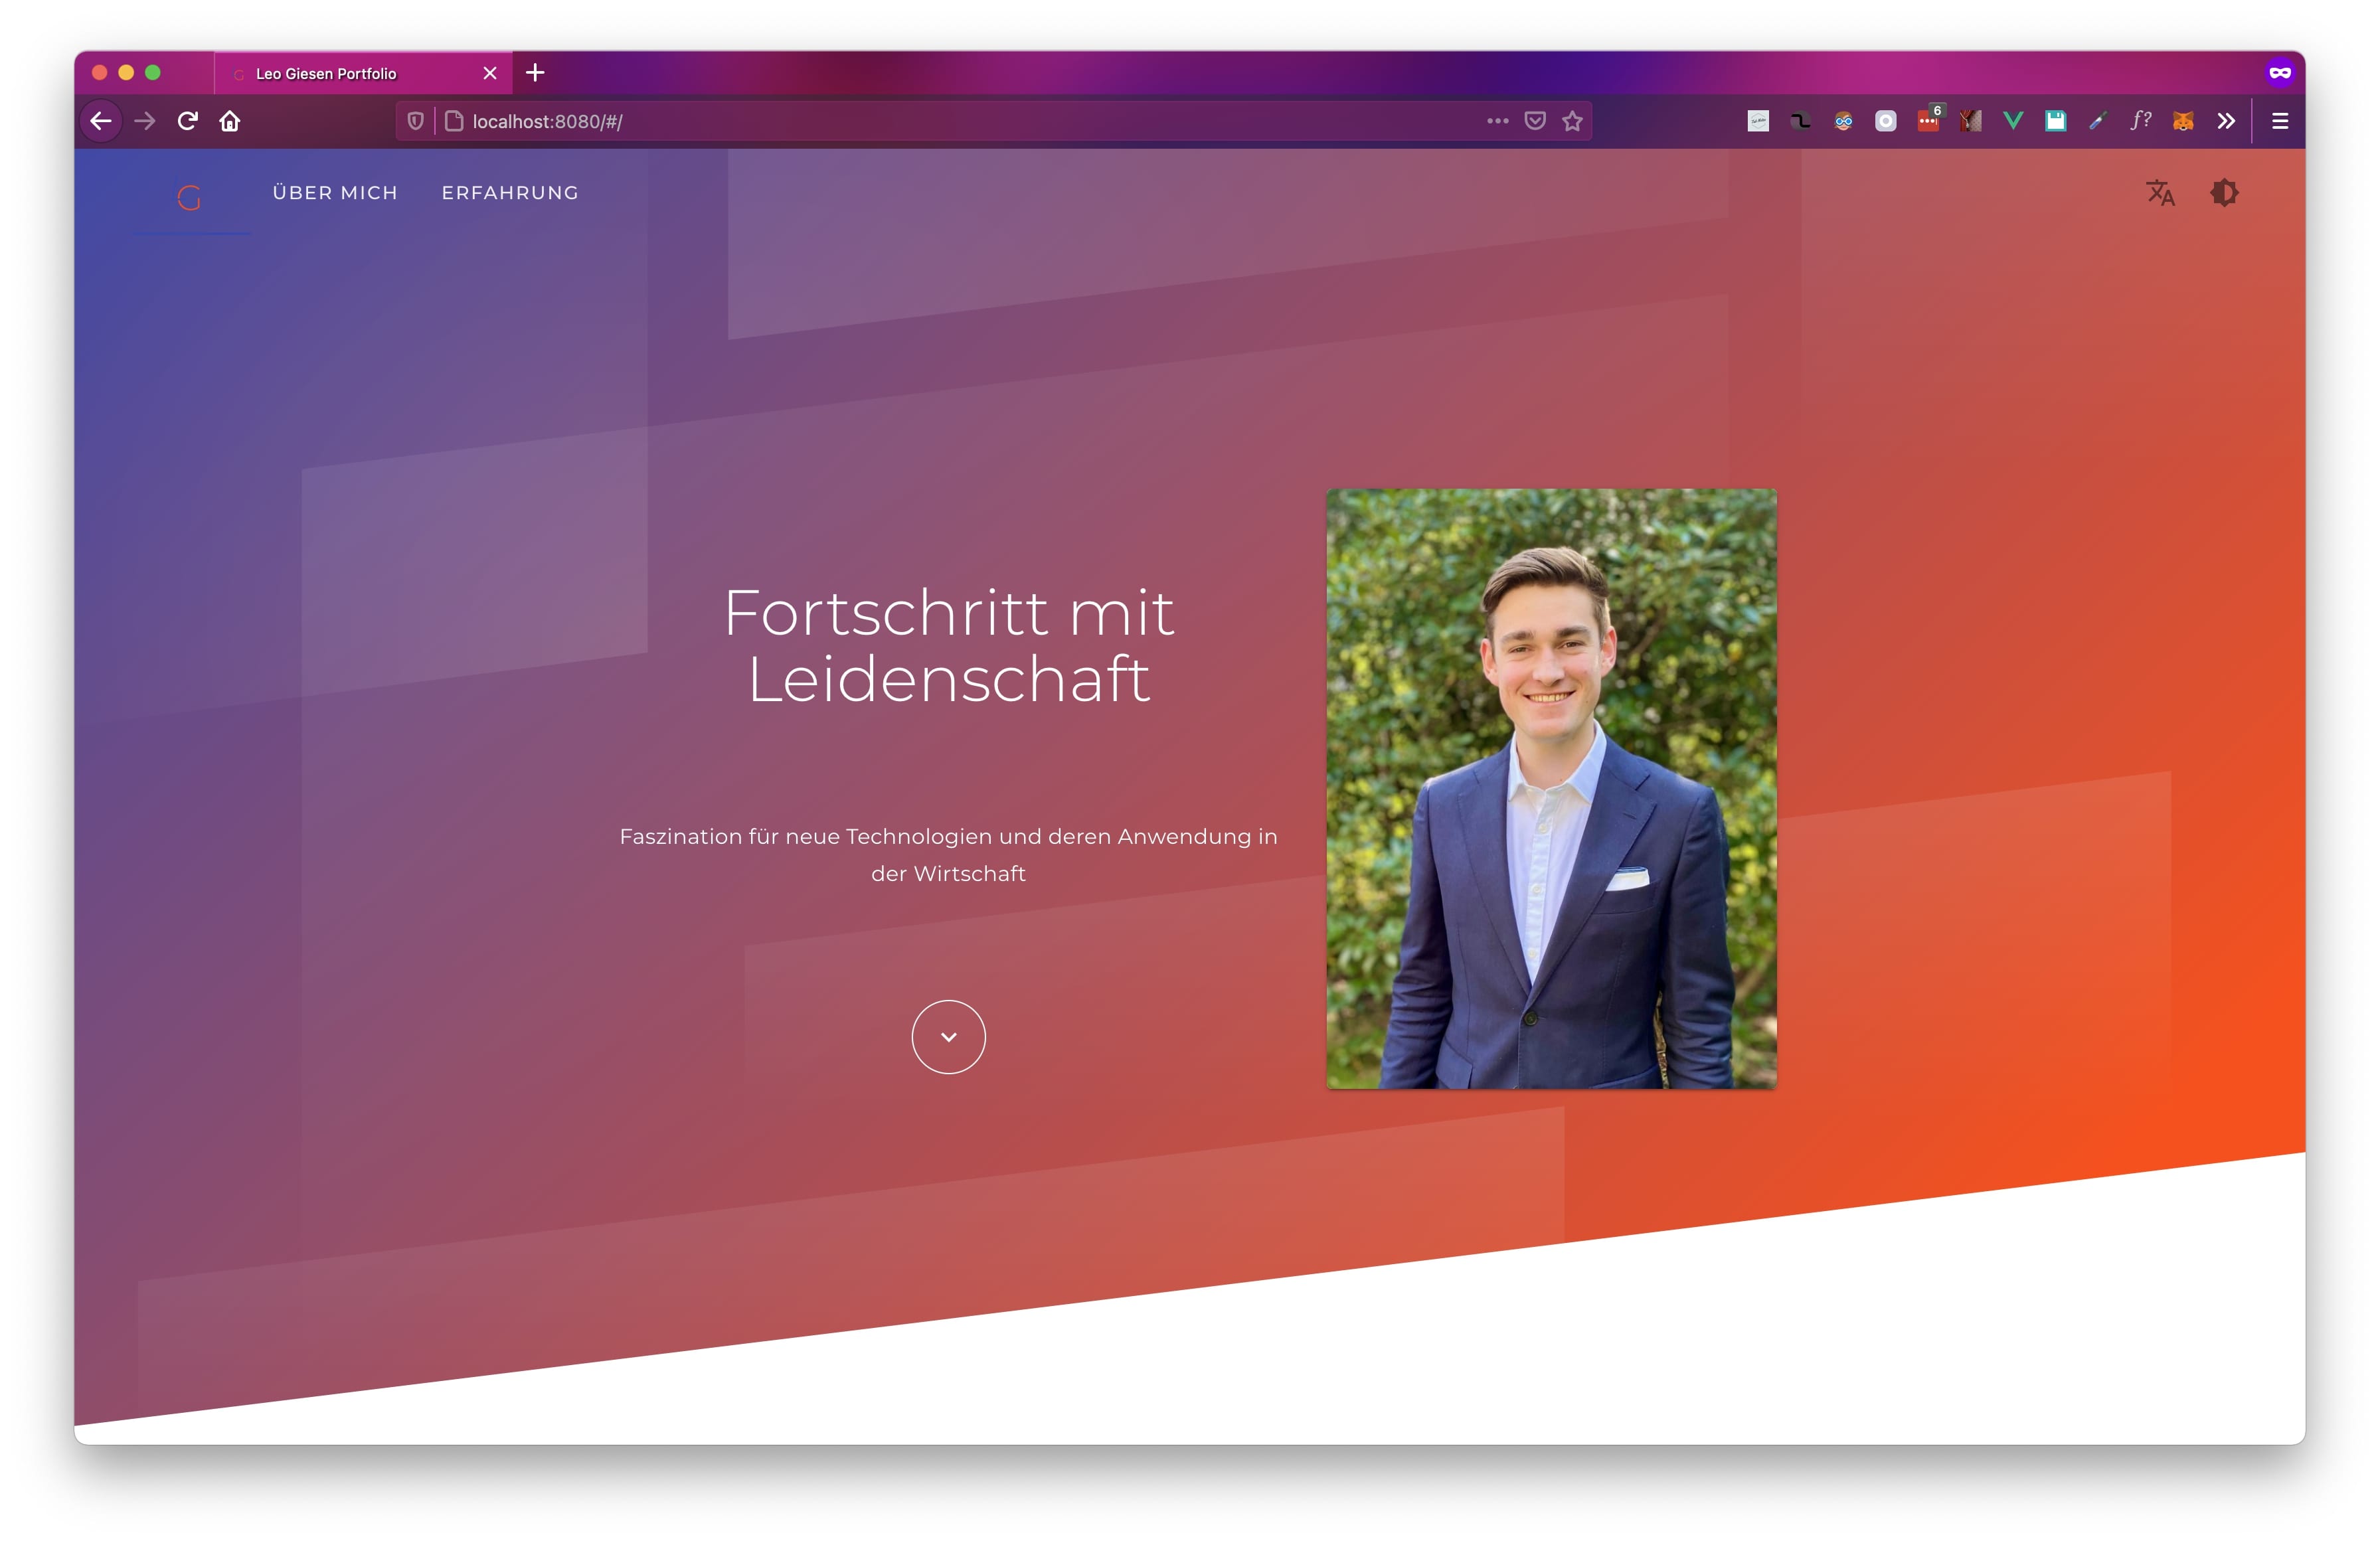Save page to Pocket icon
The height and width of the screenshot is (1543, 2380).
(1535, 121)
